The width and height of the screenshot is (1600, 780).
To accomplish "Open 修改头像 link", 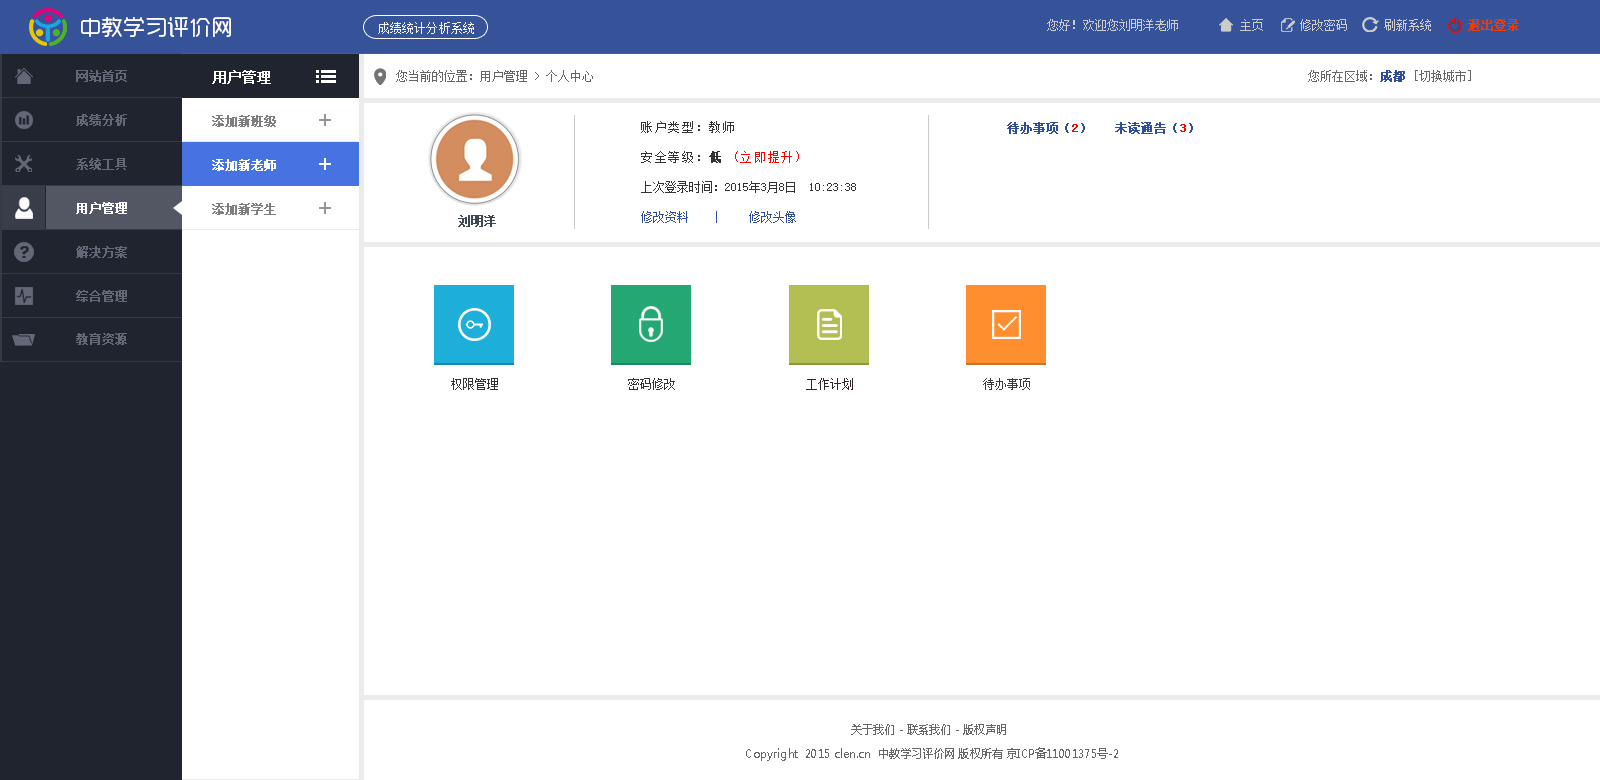I will (x=772, y=217).
